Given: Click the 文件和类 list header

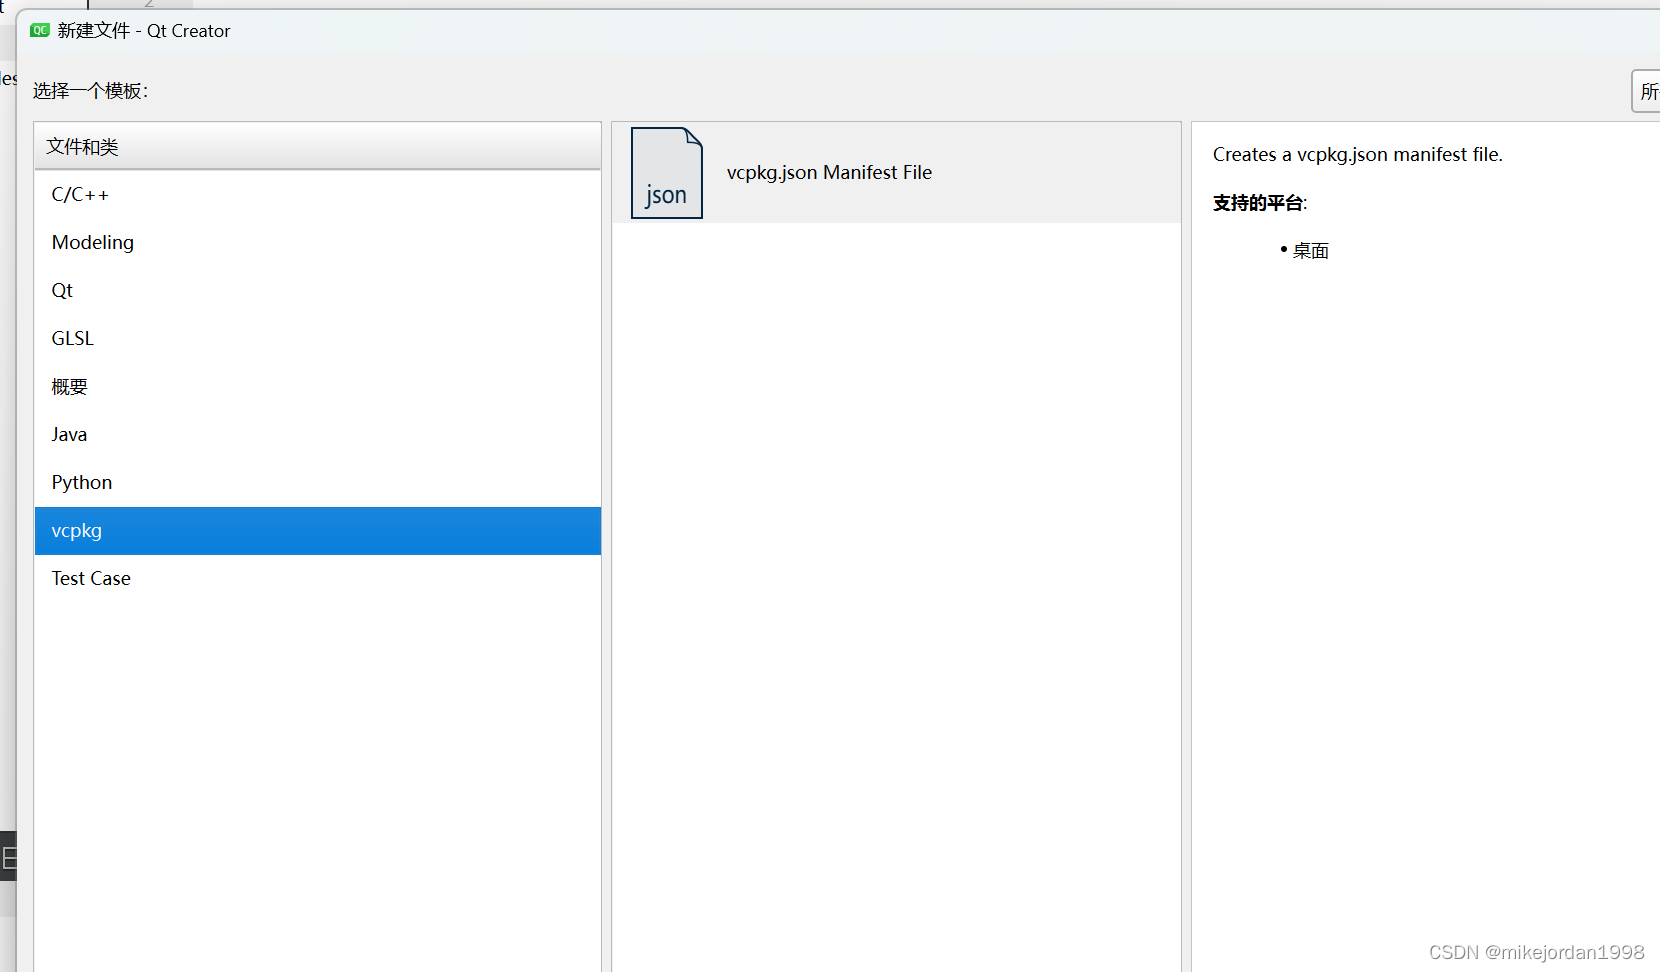Looking at the screenshot, I should coord(318,147).
